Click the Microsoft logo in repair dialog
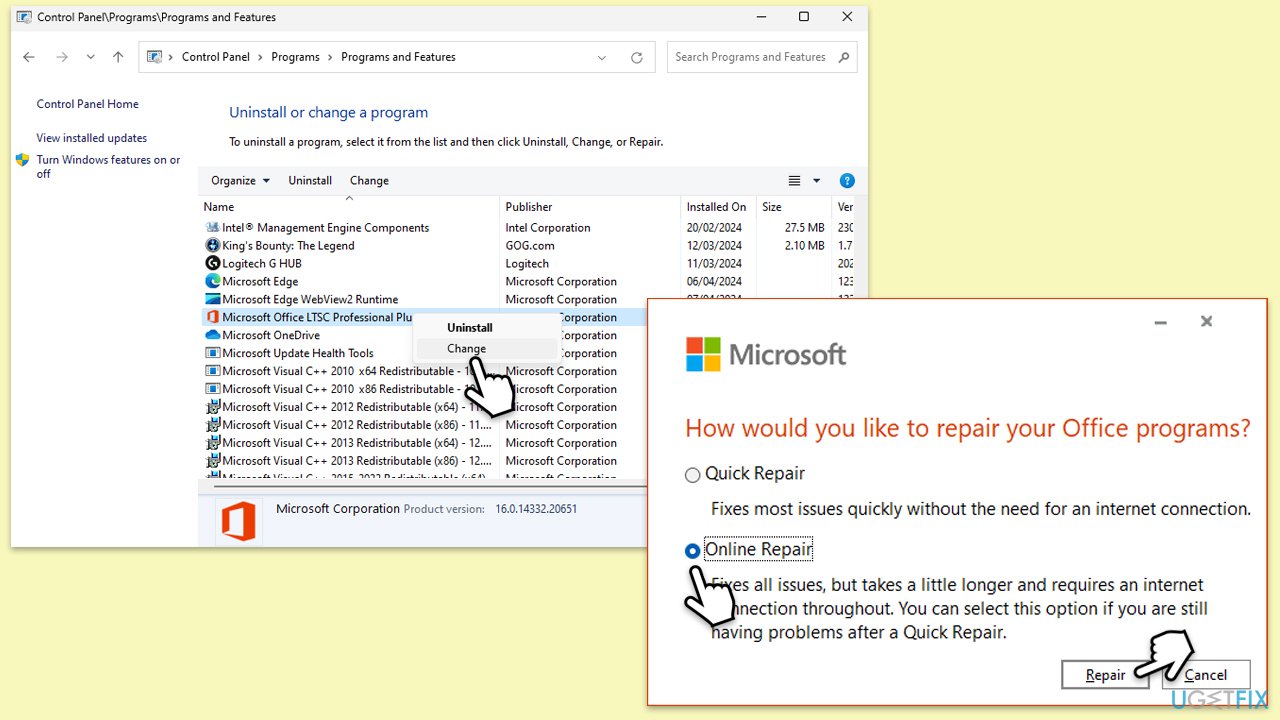Screen dimensions: 1280x720 pyautogui.click(x=765, y=354)
